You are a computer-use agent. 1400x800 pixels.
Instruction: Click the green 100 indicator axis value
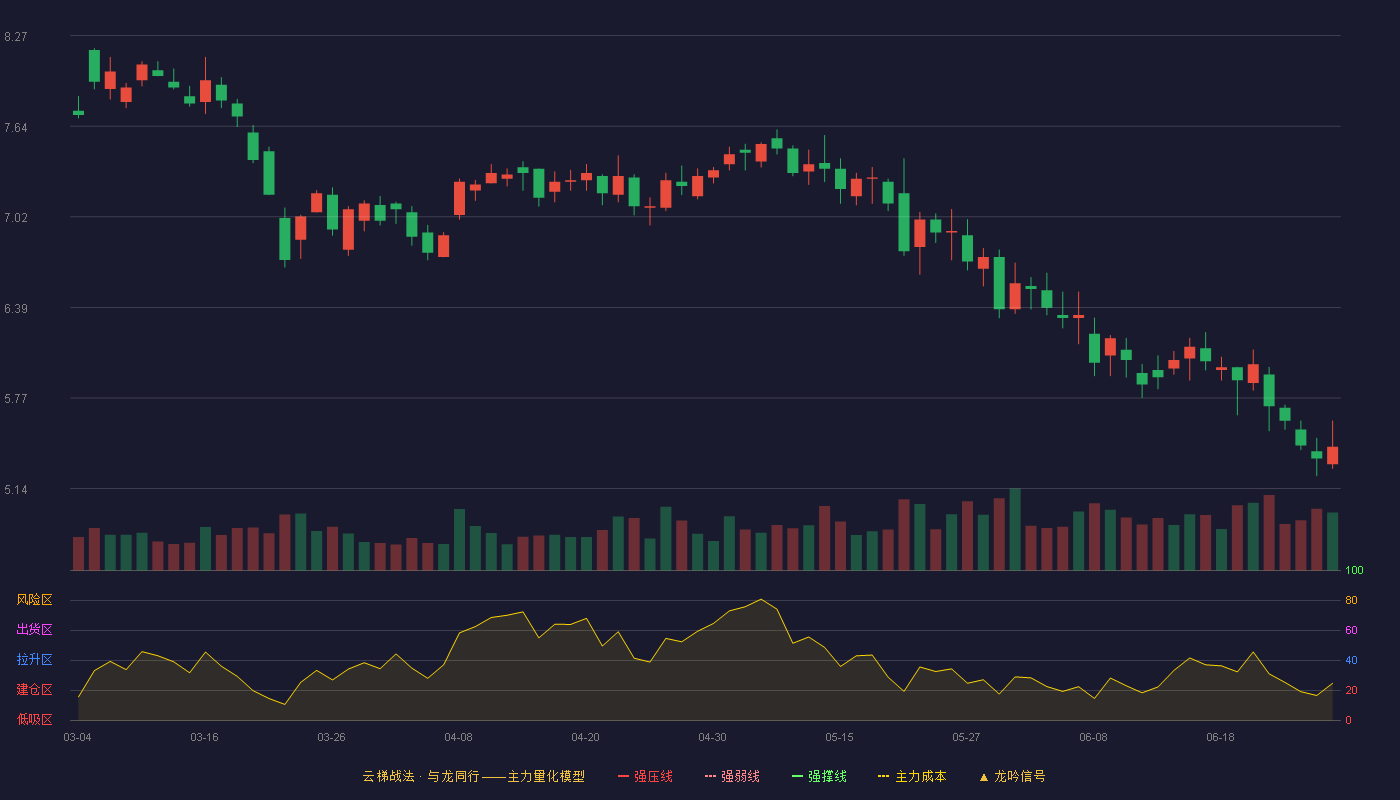coord(1354,570)
